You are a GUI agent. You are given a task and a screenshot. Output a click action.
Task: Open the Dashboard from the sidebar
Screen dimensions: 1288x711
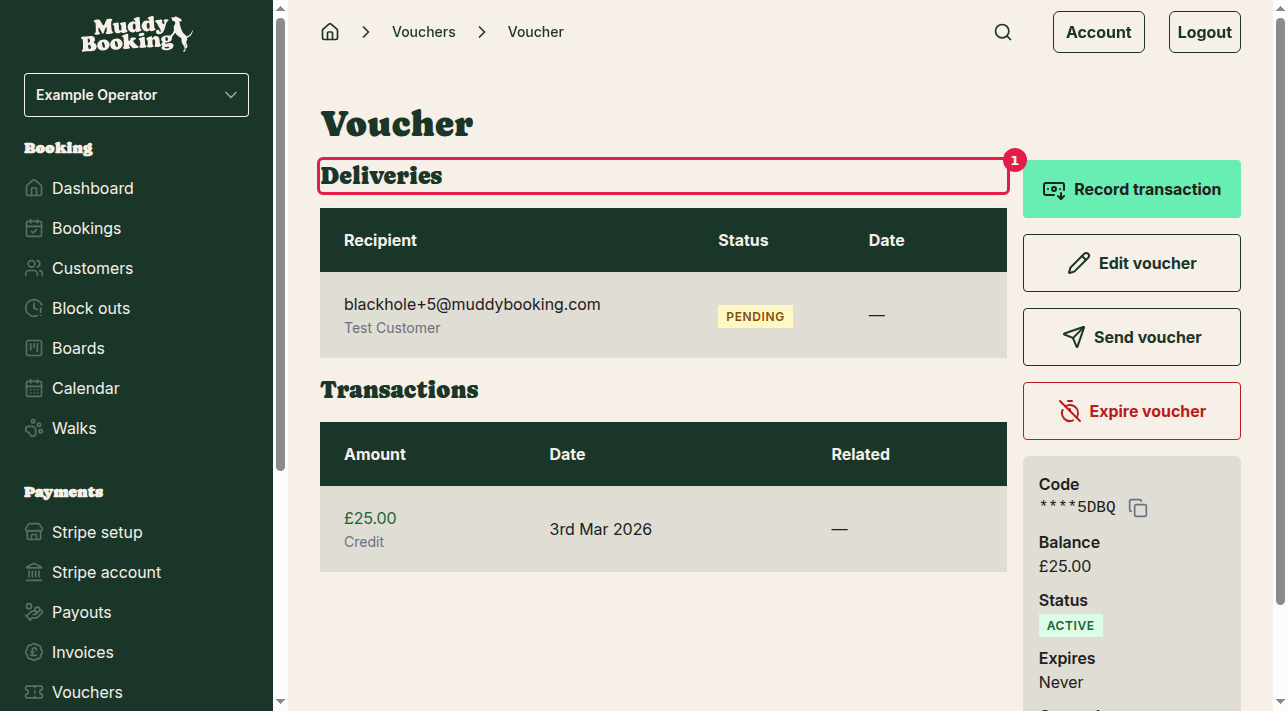92,188
